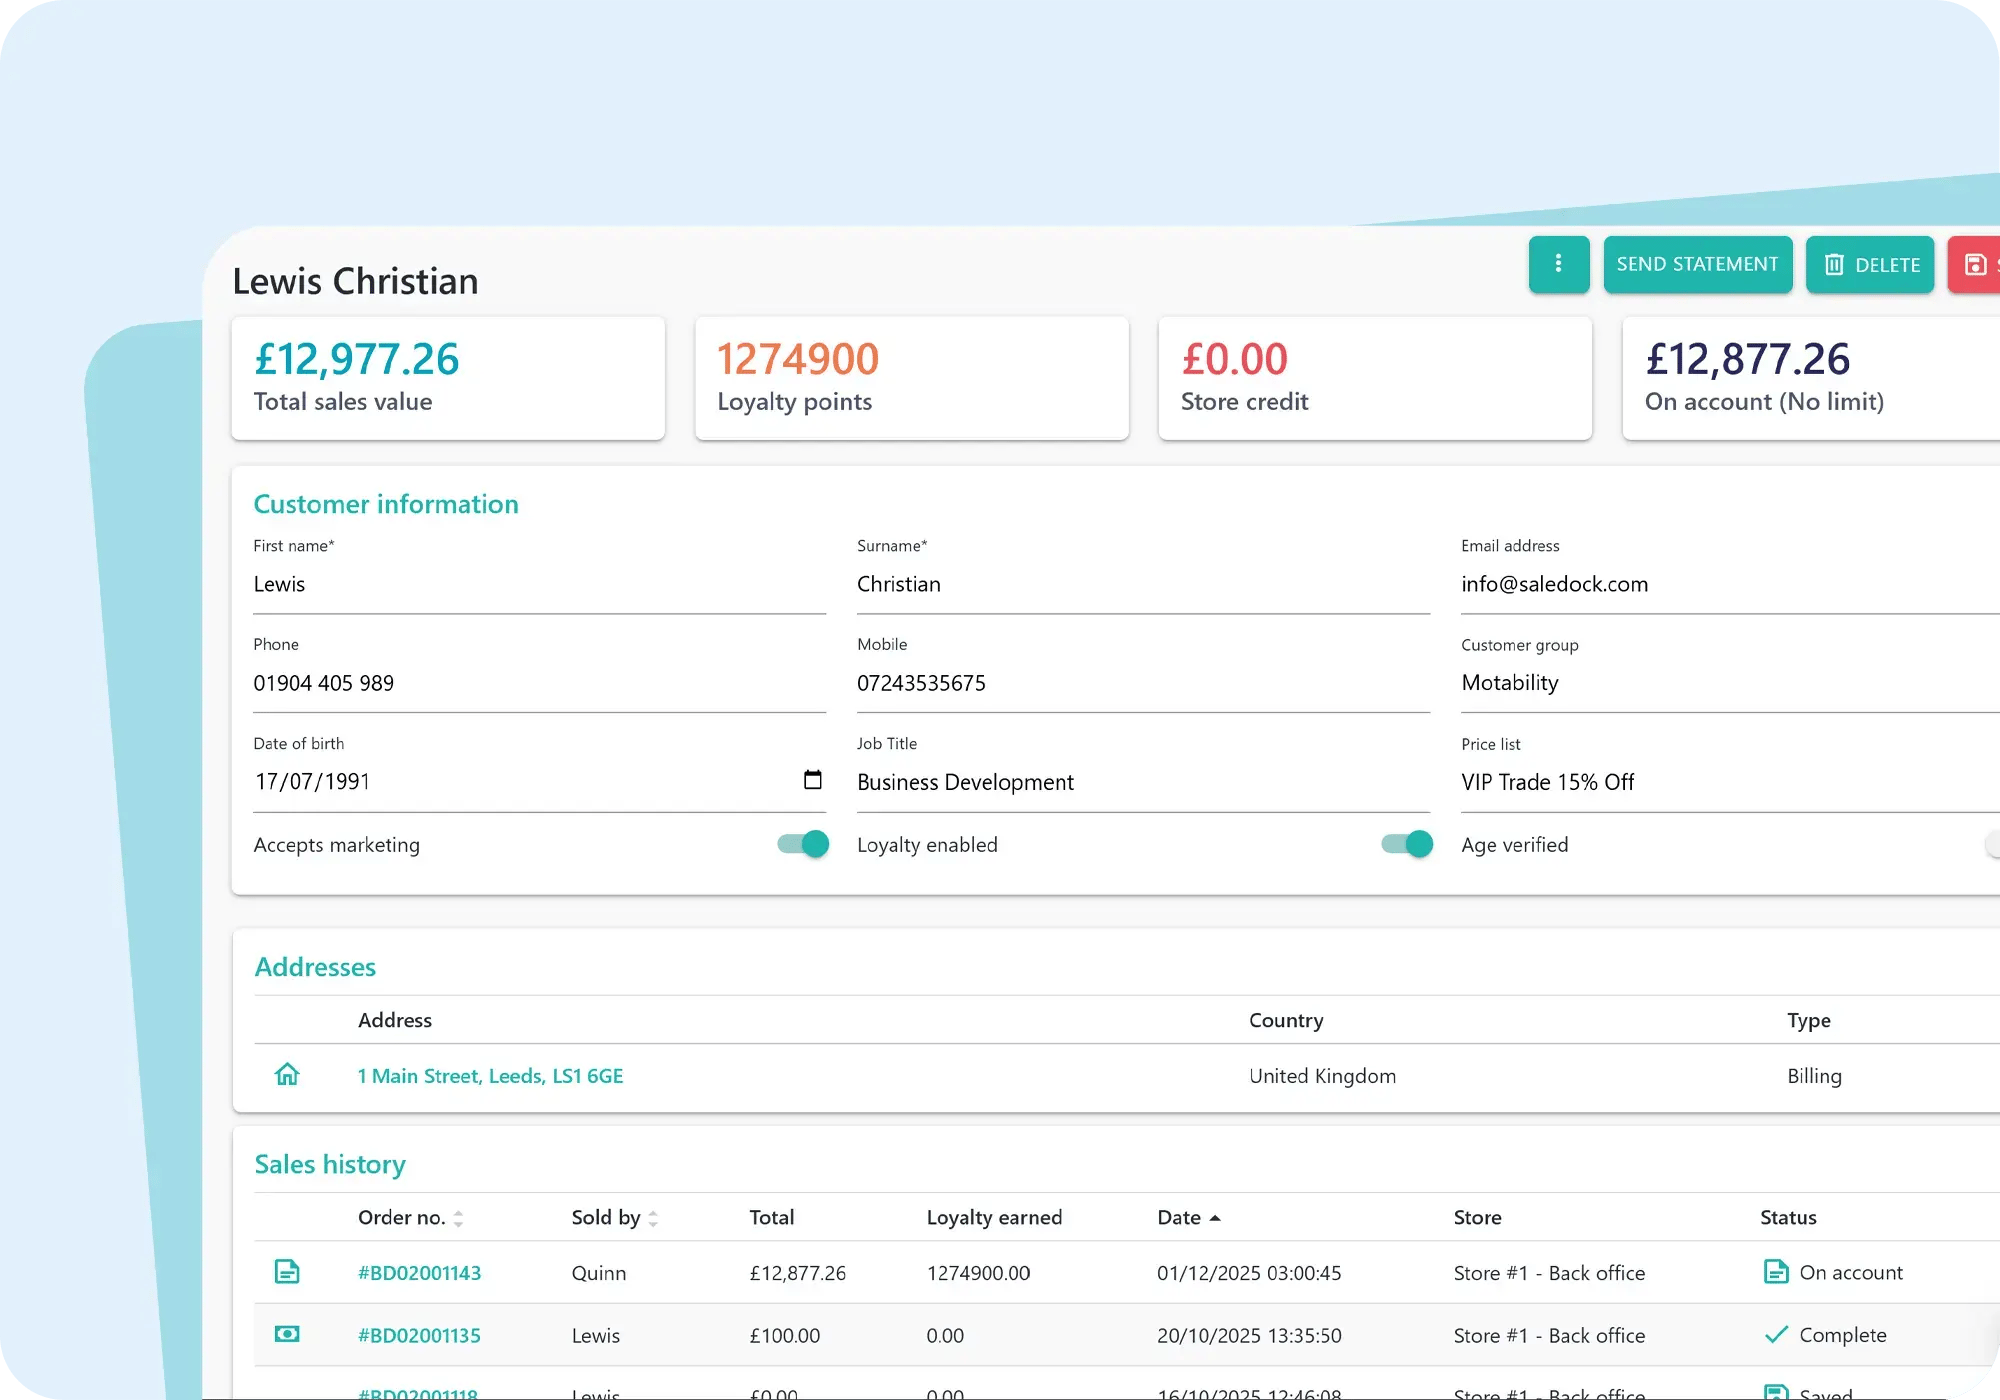
Task: Click the receipt icon for order #BD02001143
Action: 288,1271
